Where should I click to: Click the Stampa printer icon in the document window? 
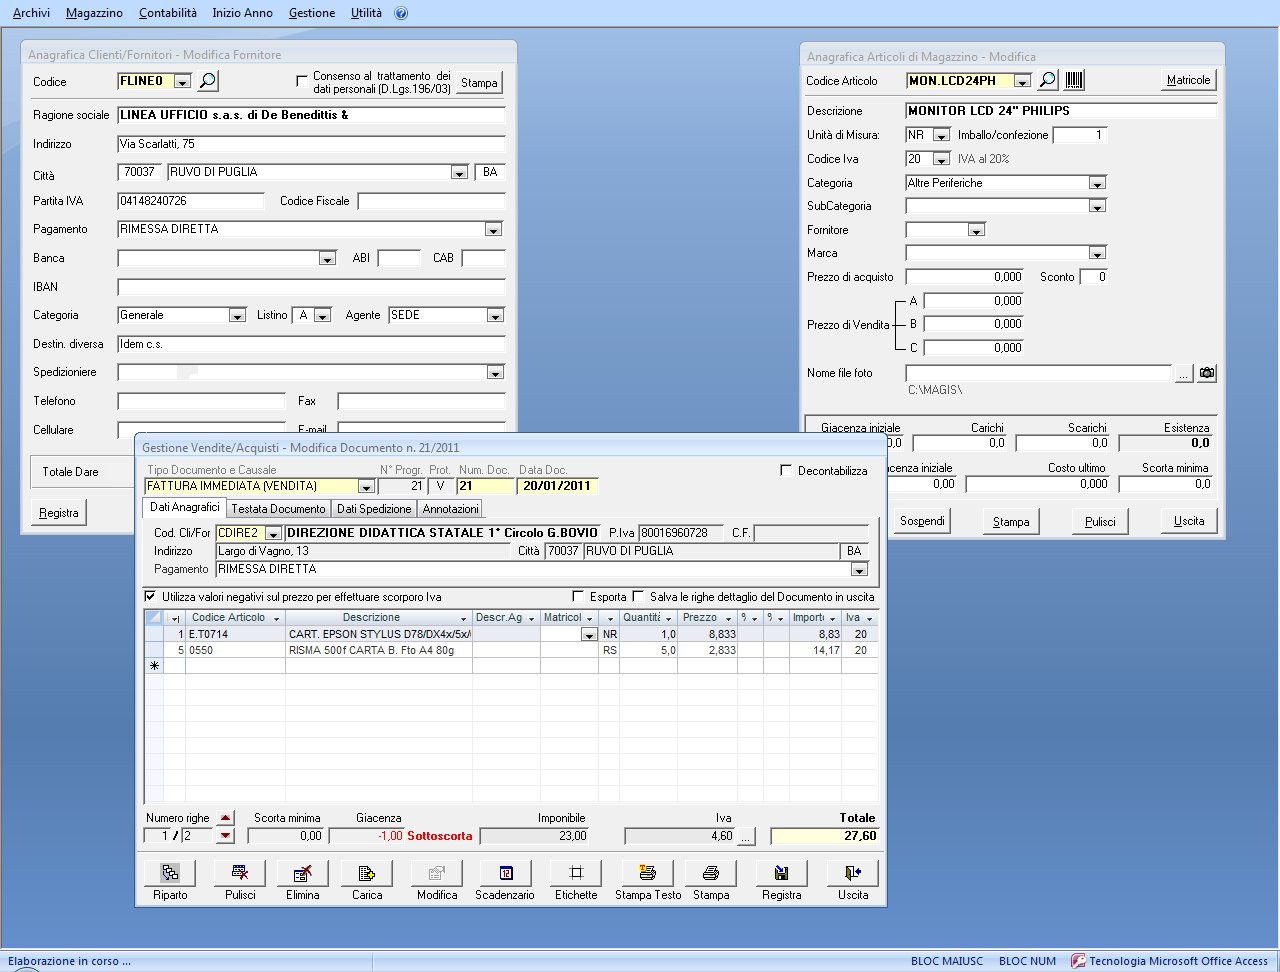711,873
